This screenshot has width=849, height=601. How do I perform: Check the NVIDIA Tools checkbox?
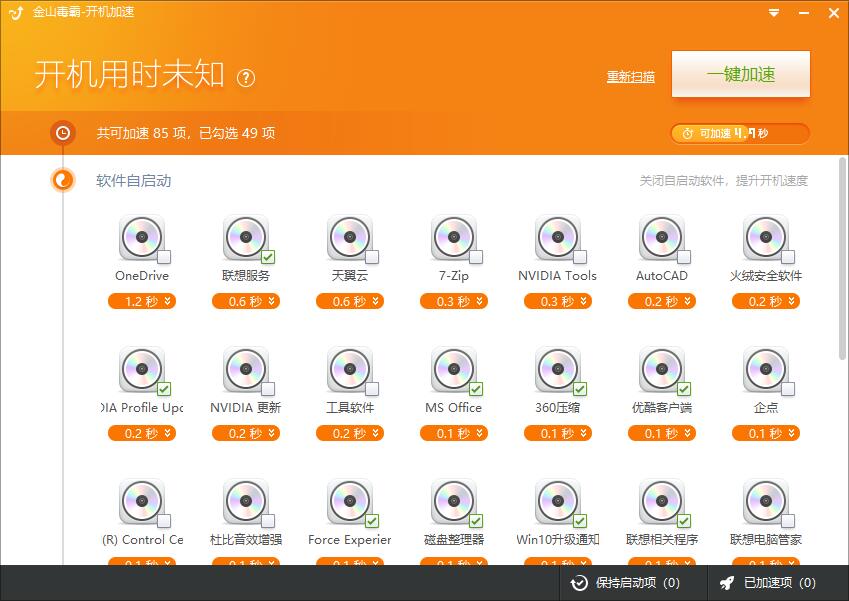580,257
